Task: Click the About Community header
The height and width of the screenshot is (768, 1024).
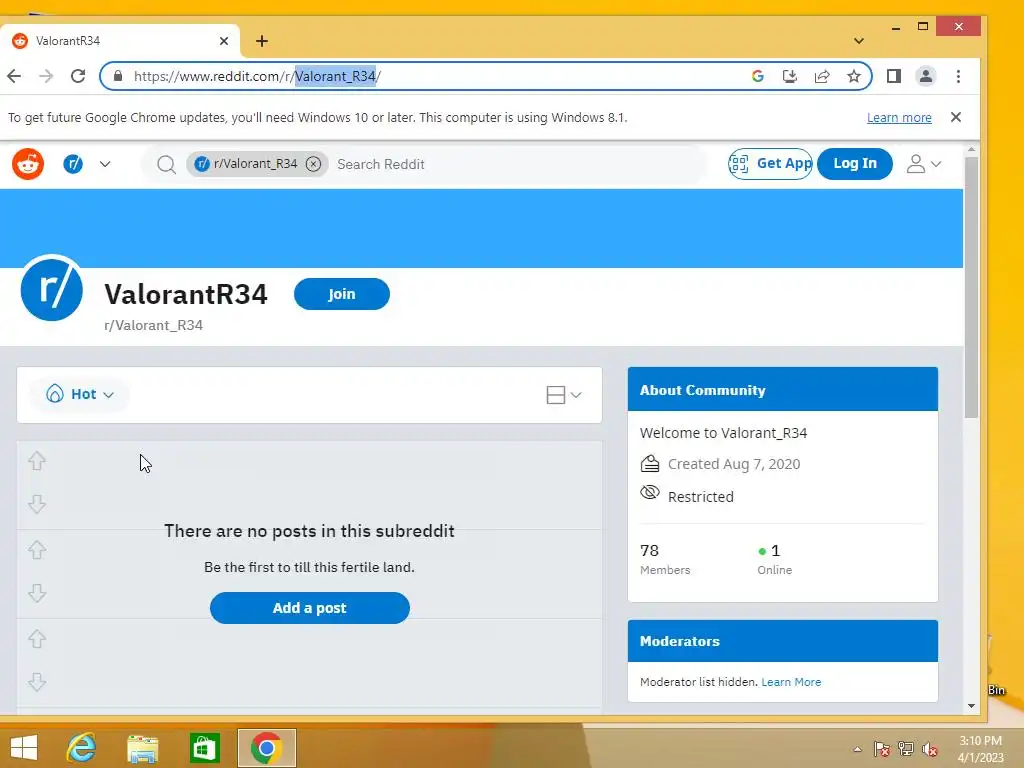Action: click(x=782, y=390)
